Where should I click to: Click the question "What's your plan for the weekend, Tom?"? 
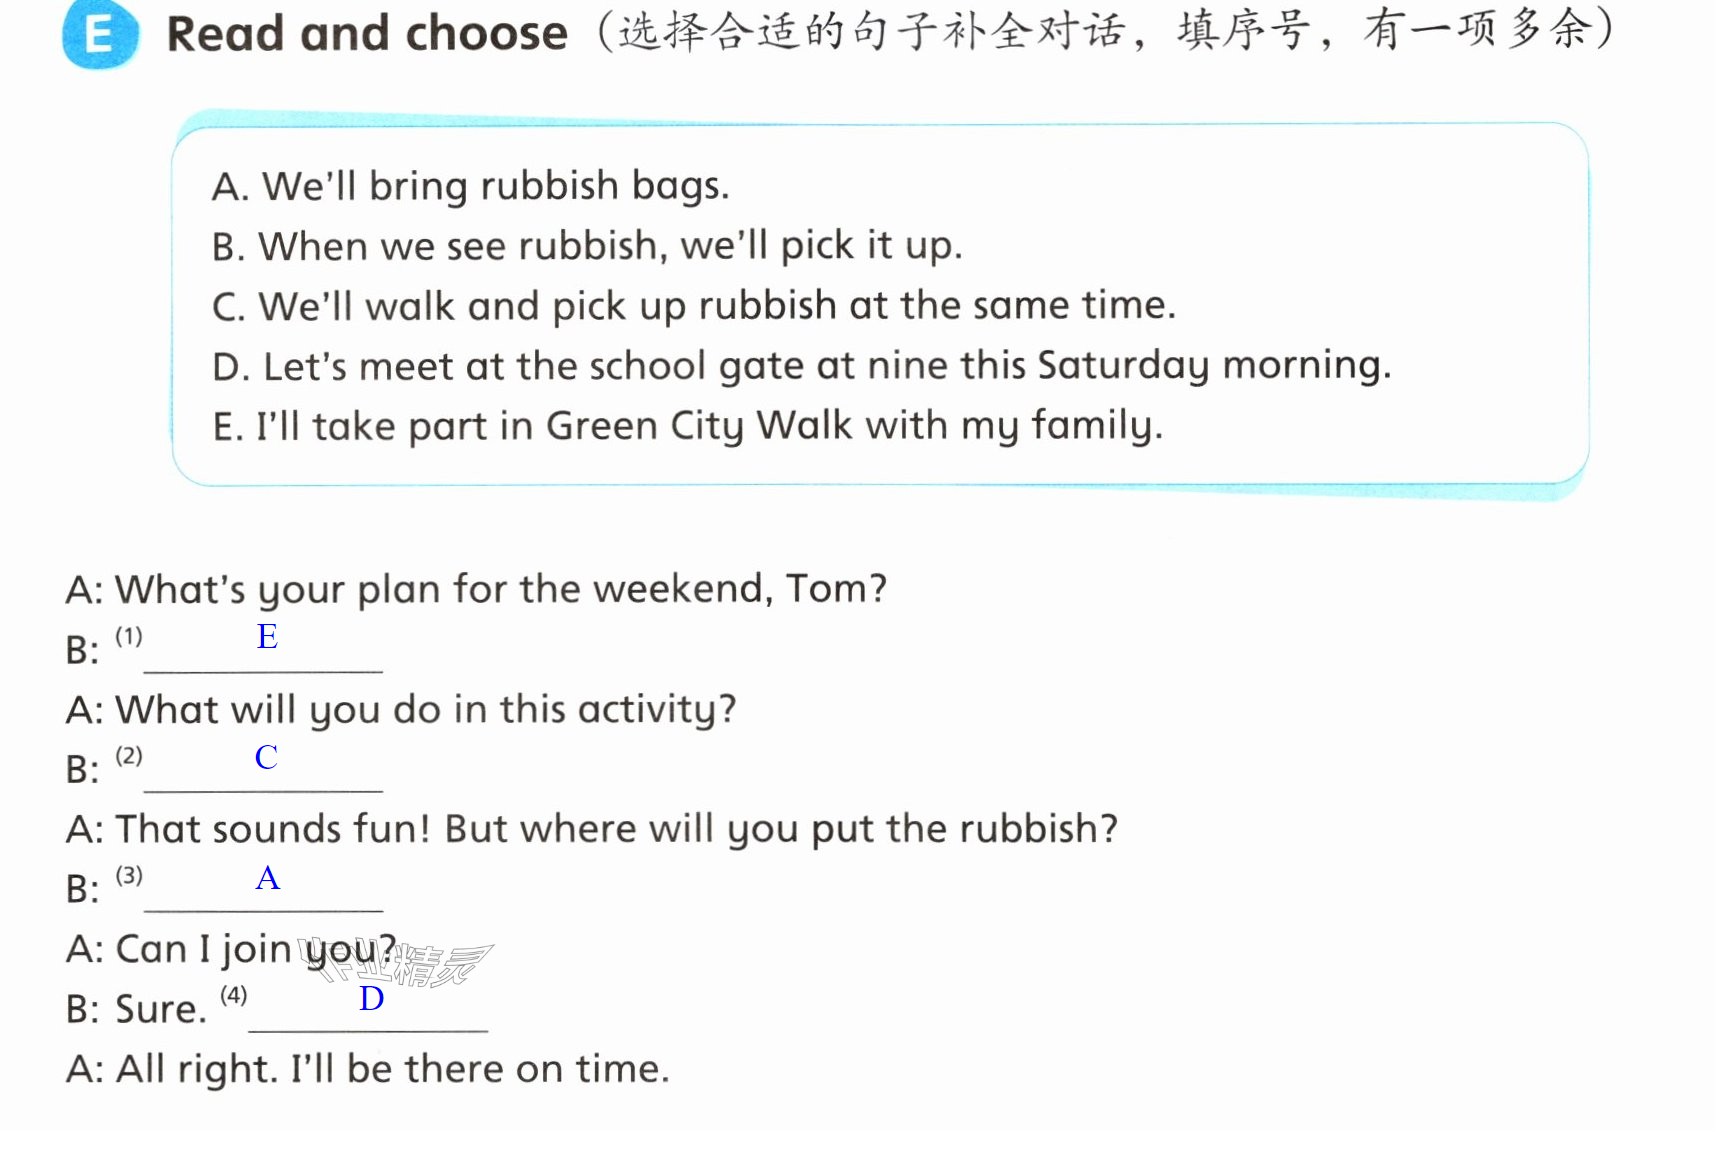pos(476,589)
